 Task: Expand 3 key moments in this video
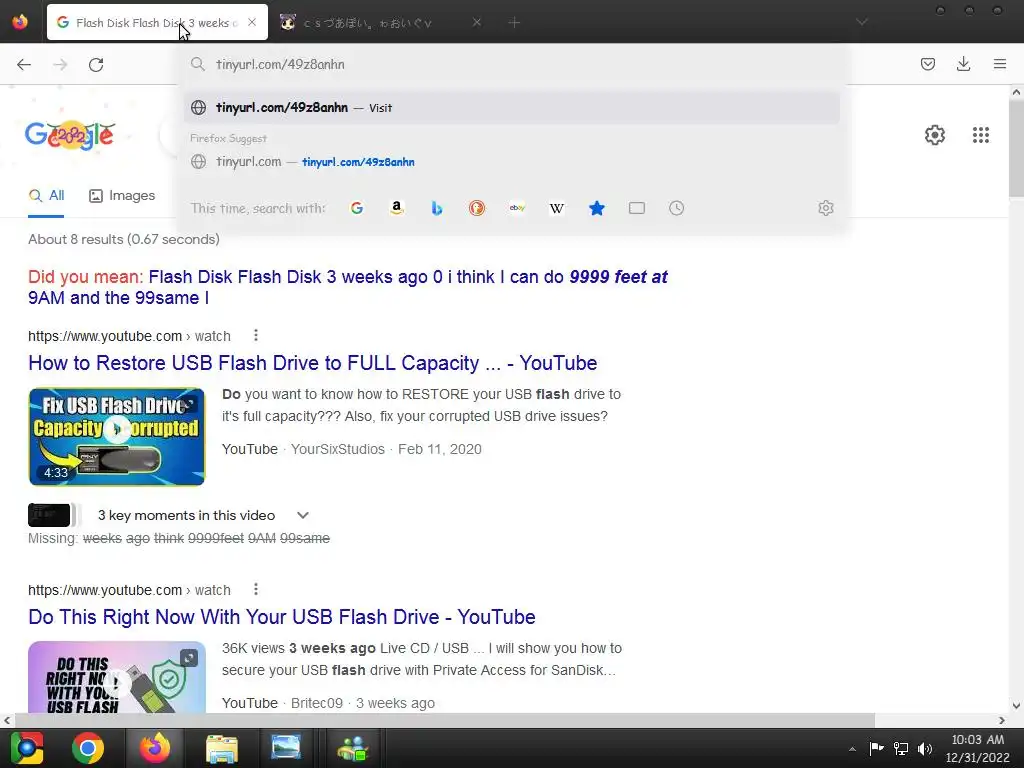point(302,515)
